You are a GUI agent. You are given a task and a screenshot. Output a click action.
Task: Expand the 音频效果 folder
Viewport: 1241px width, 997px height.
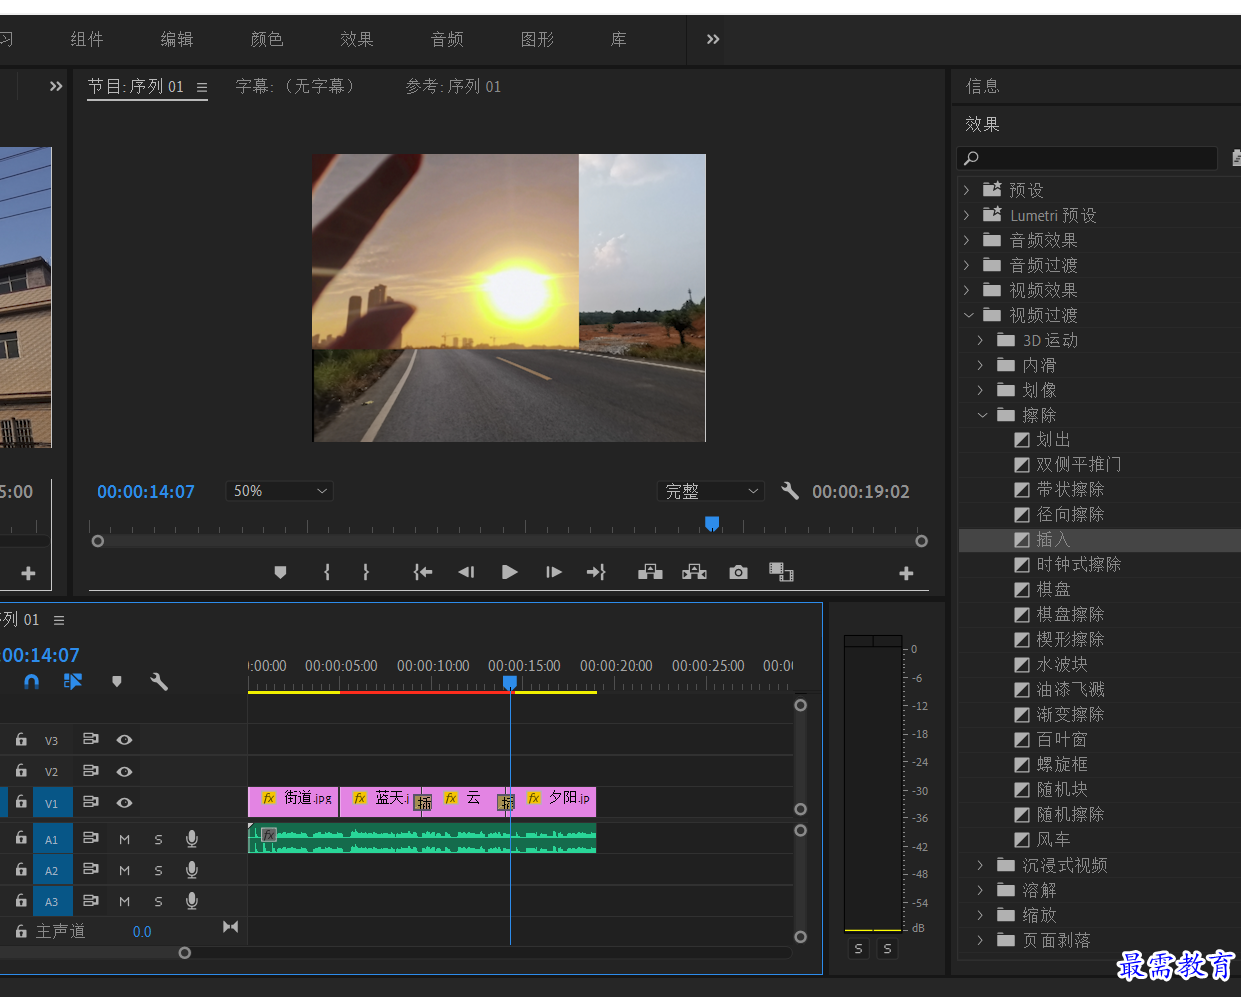click(966, 240)
